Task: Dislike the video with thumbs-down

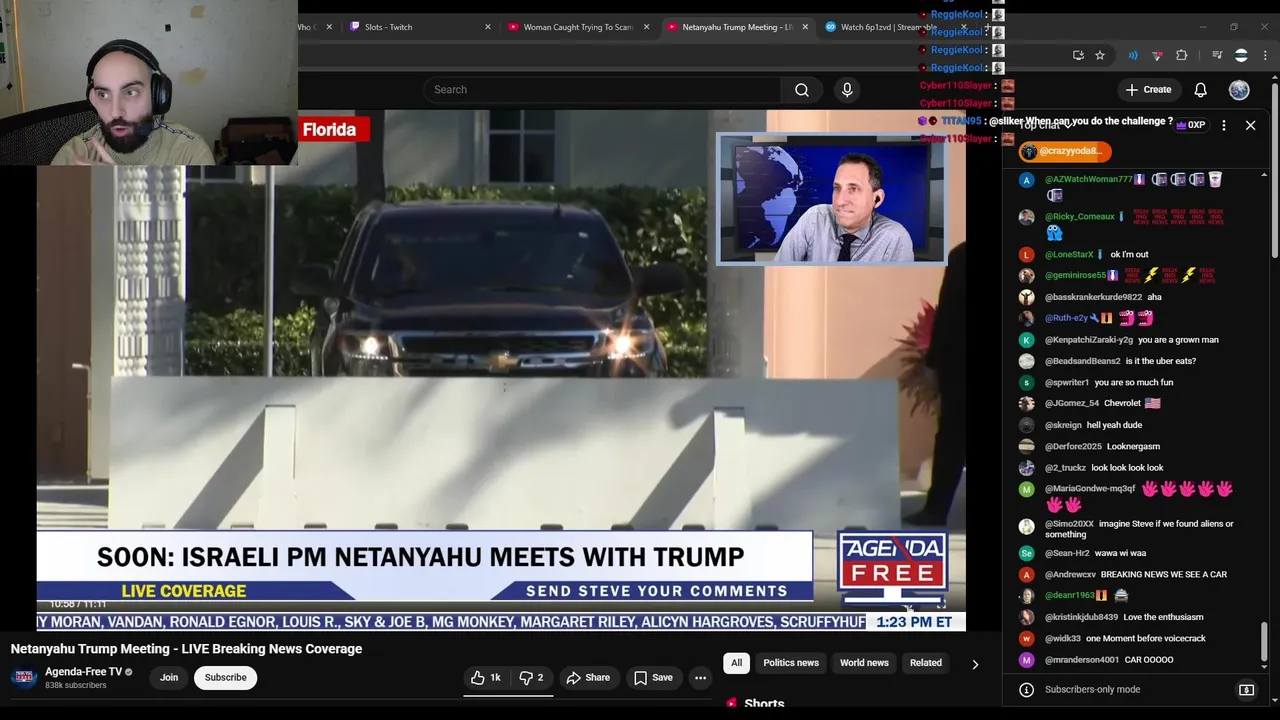Action: pyautogui.click(x=532, y=677)
